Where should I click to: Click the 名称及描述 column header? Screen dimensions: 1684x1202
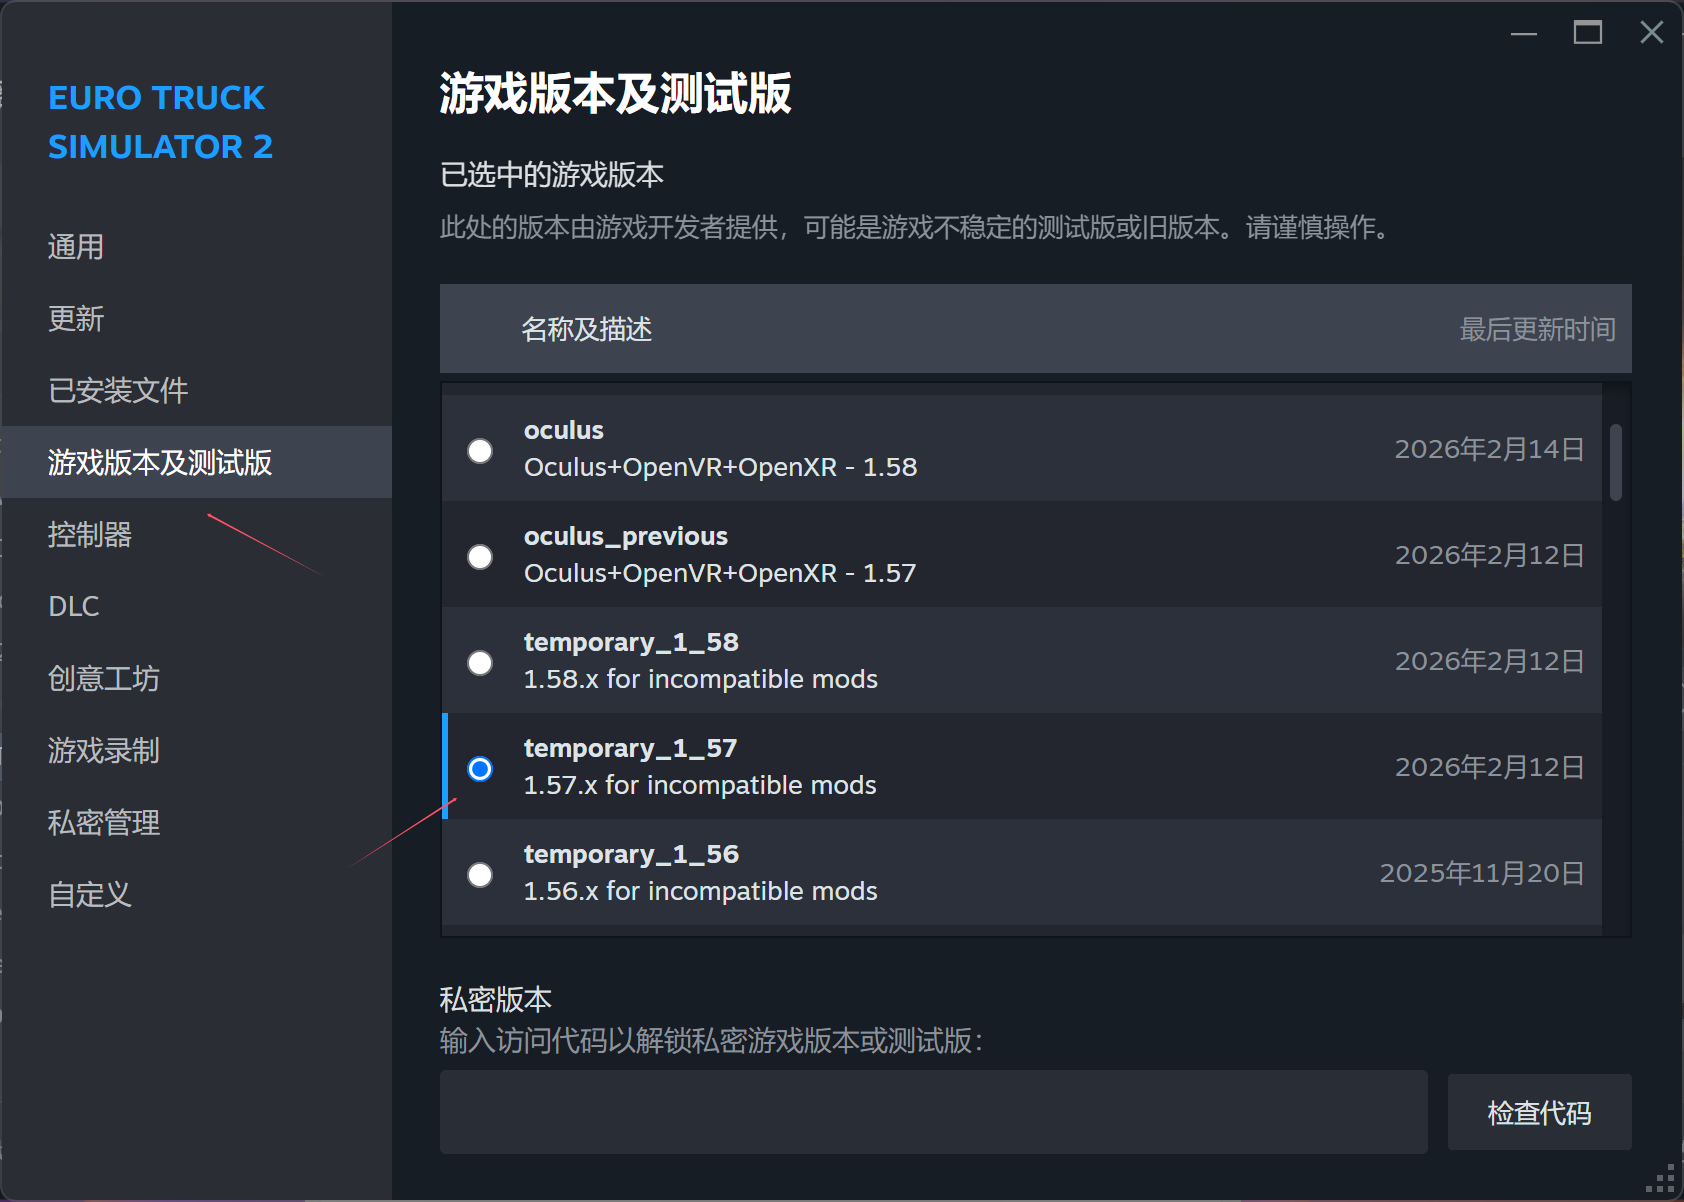[x=588, y=329]
